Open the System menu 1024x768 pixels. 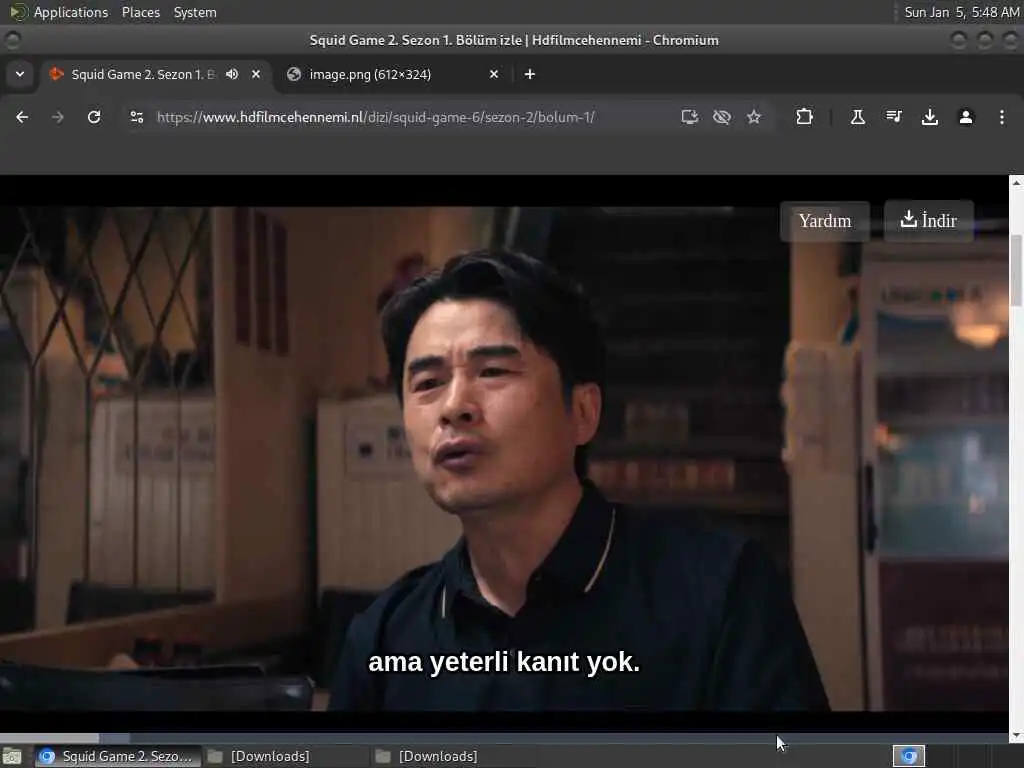coord(195,12)
